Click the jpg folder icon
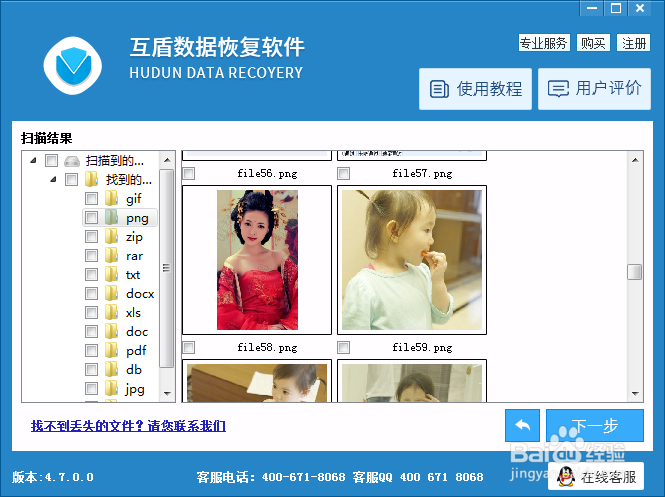665x497 pixels. [111, 388]
